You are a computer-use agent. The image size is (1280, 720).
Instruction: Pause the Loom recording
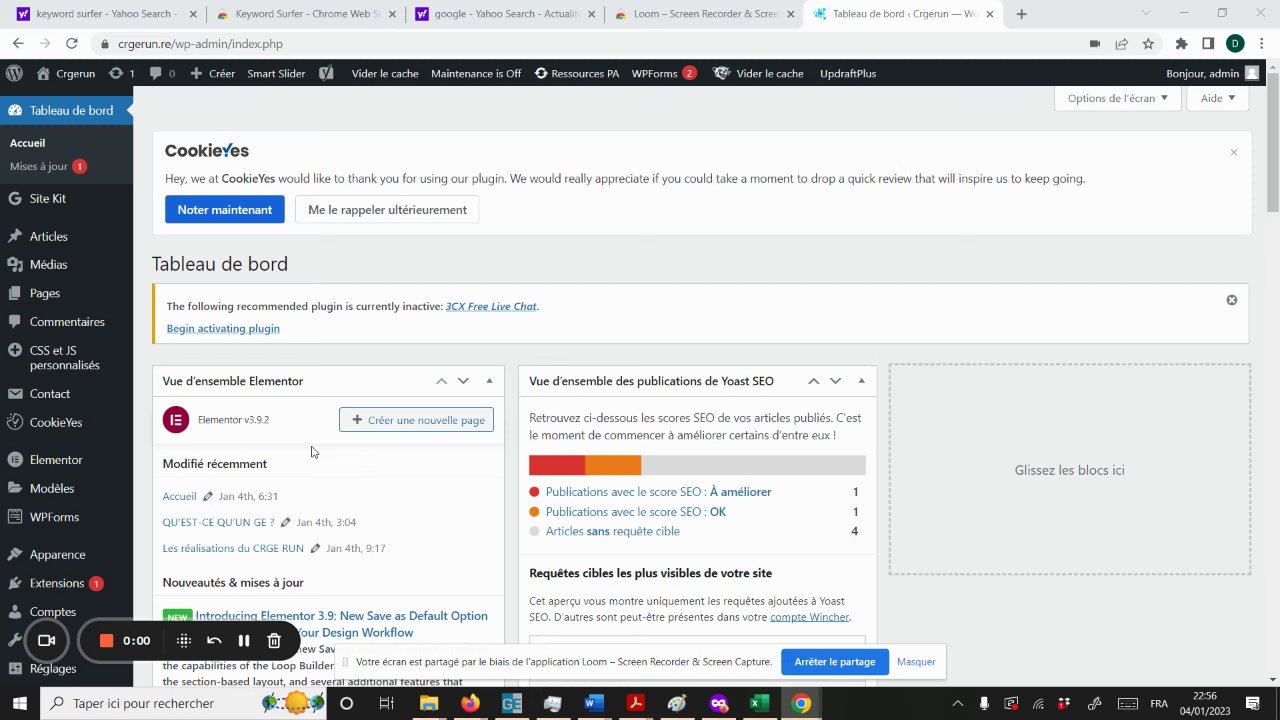pos(243,641)
